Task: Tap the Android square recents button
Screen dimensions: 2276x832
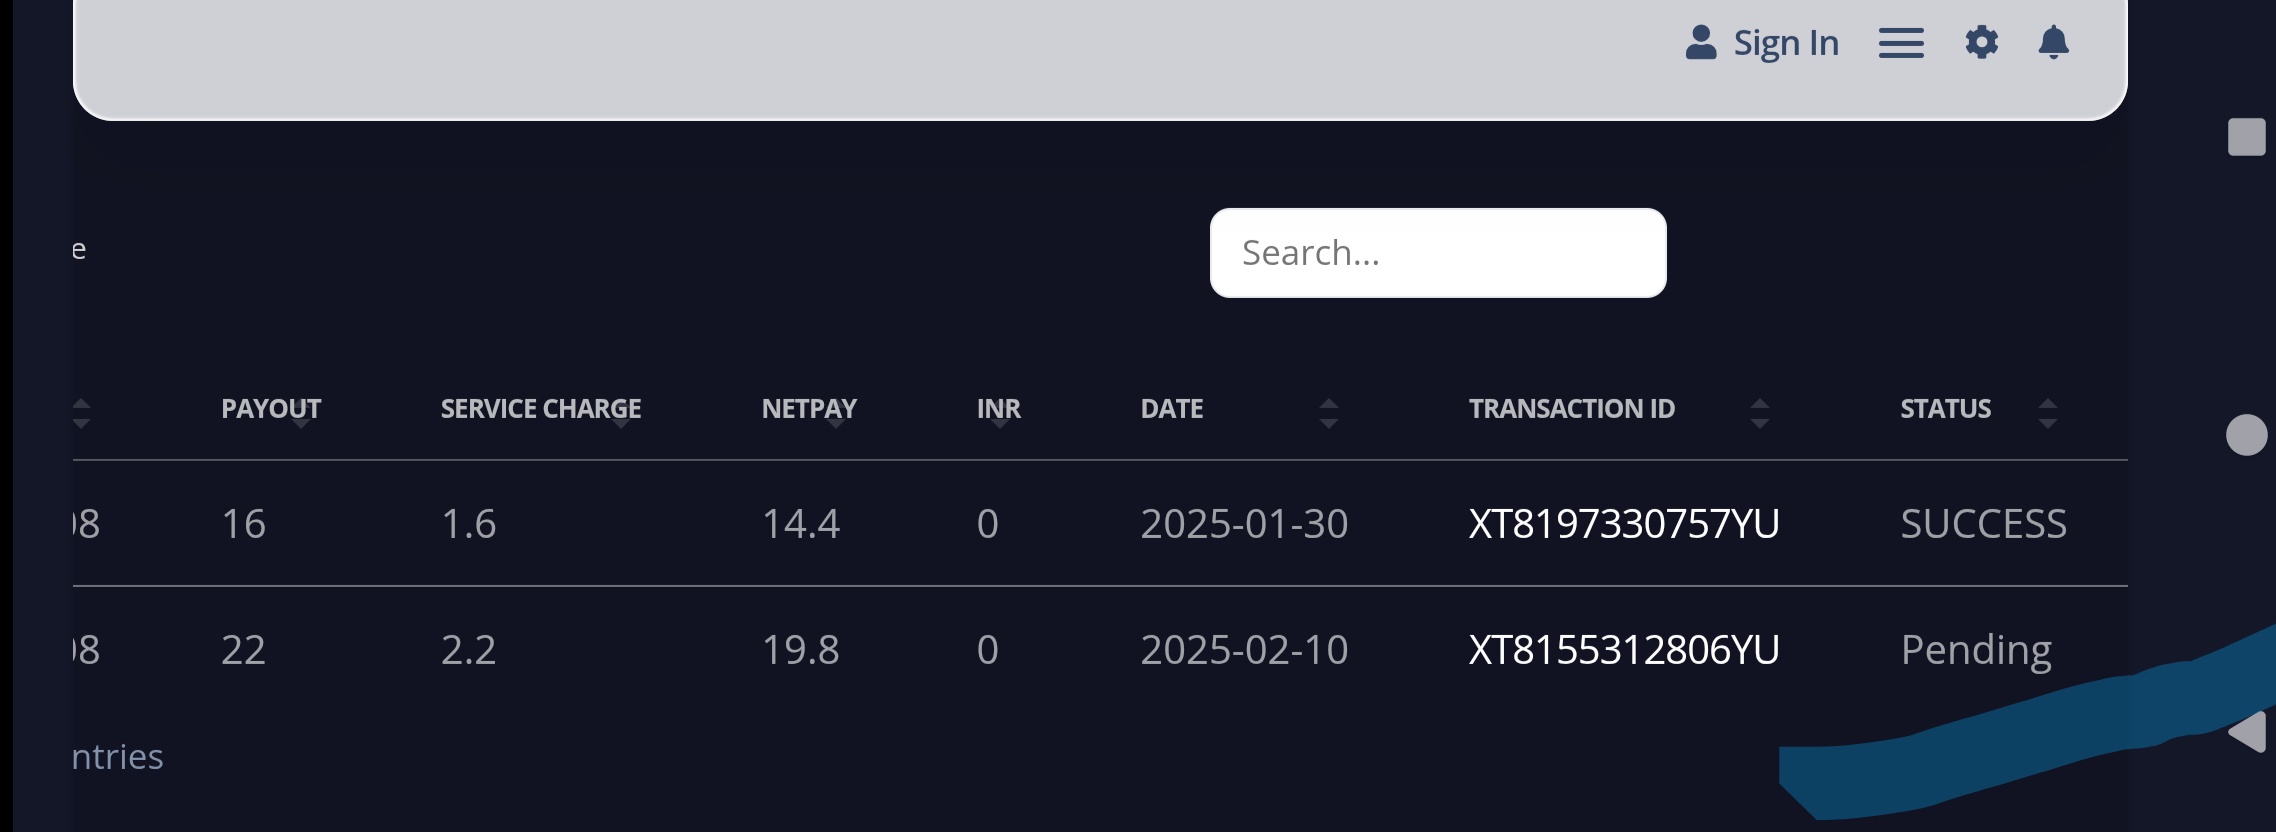Action: 2246,137
